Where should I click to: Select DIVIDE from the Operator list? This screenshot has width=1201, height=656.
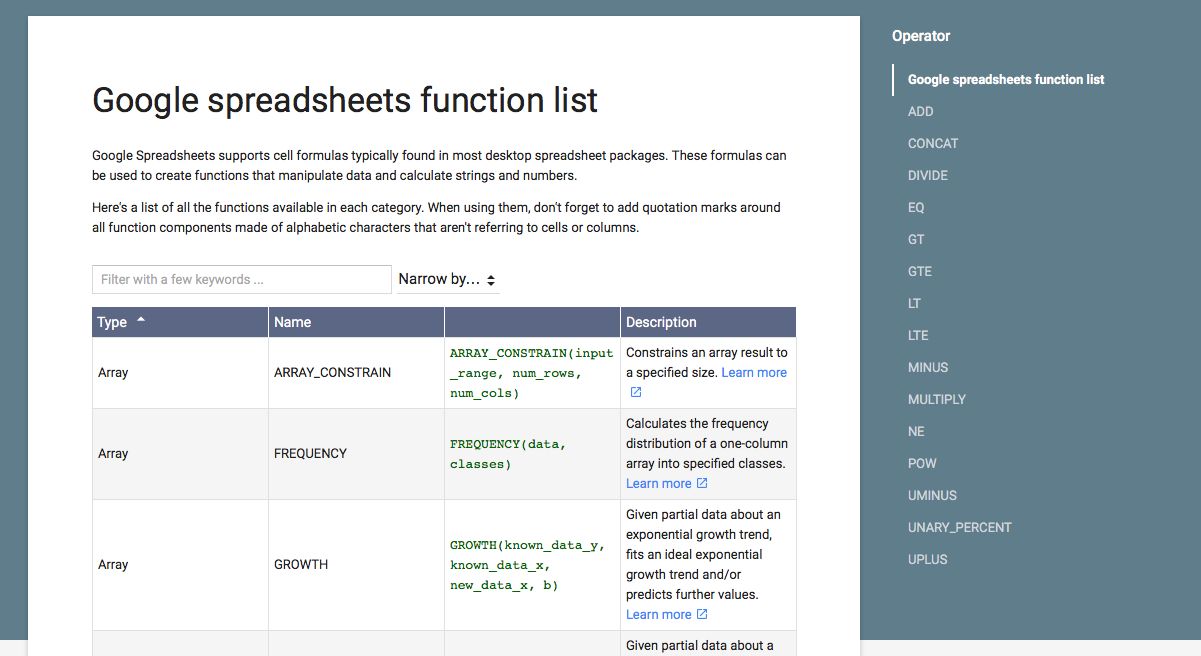[x=928, y=176]
